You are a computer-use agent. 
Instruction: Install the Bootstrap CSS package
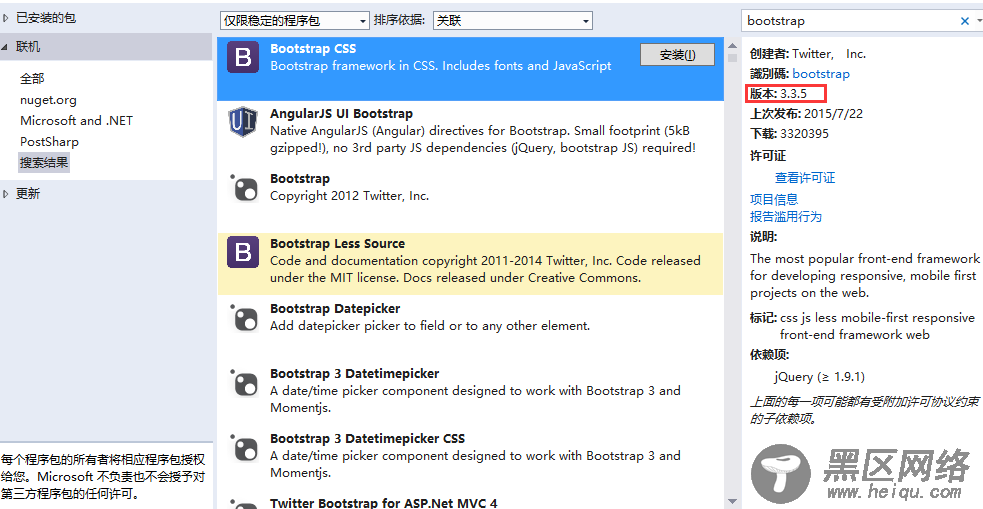(x=677, y=55)
